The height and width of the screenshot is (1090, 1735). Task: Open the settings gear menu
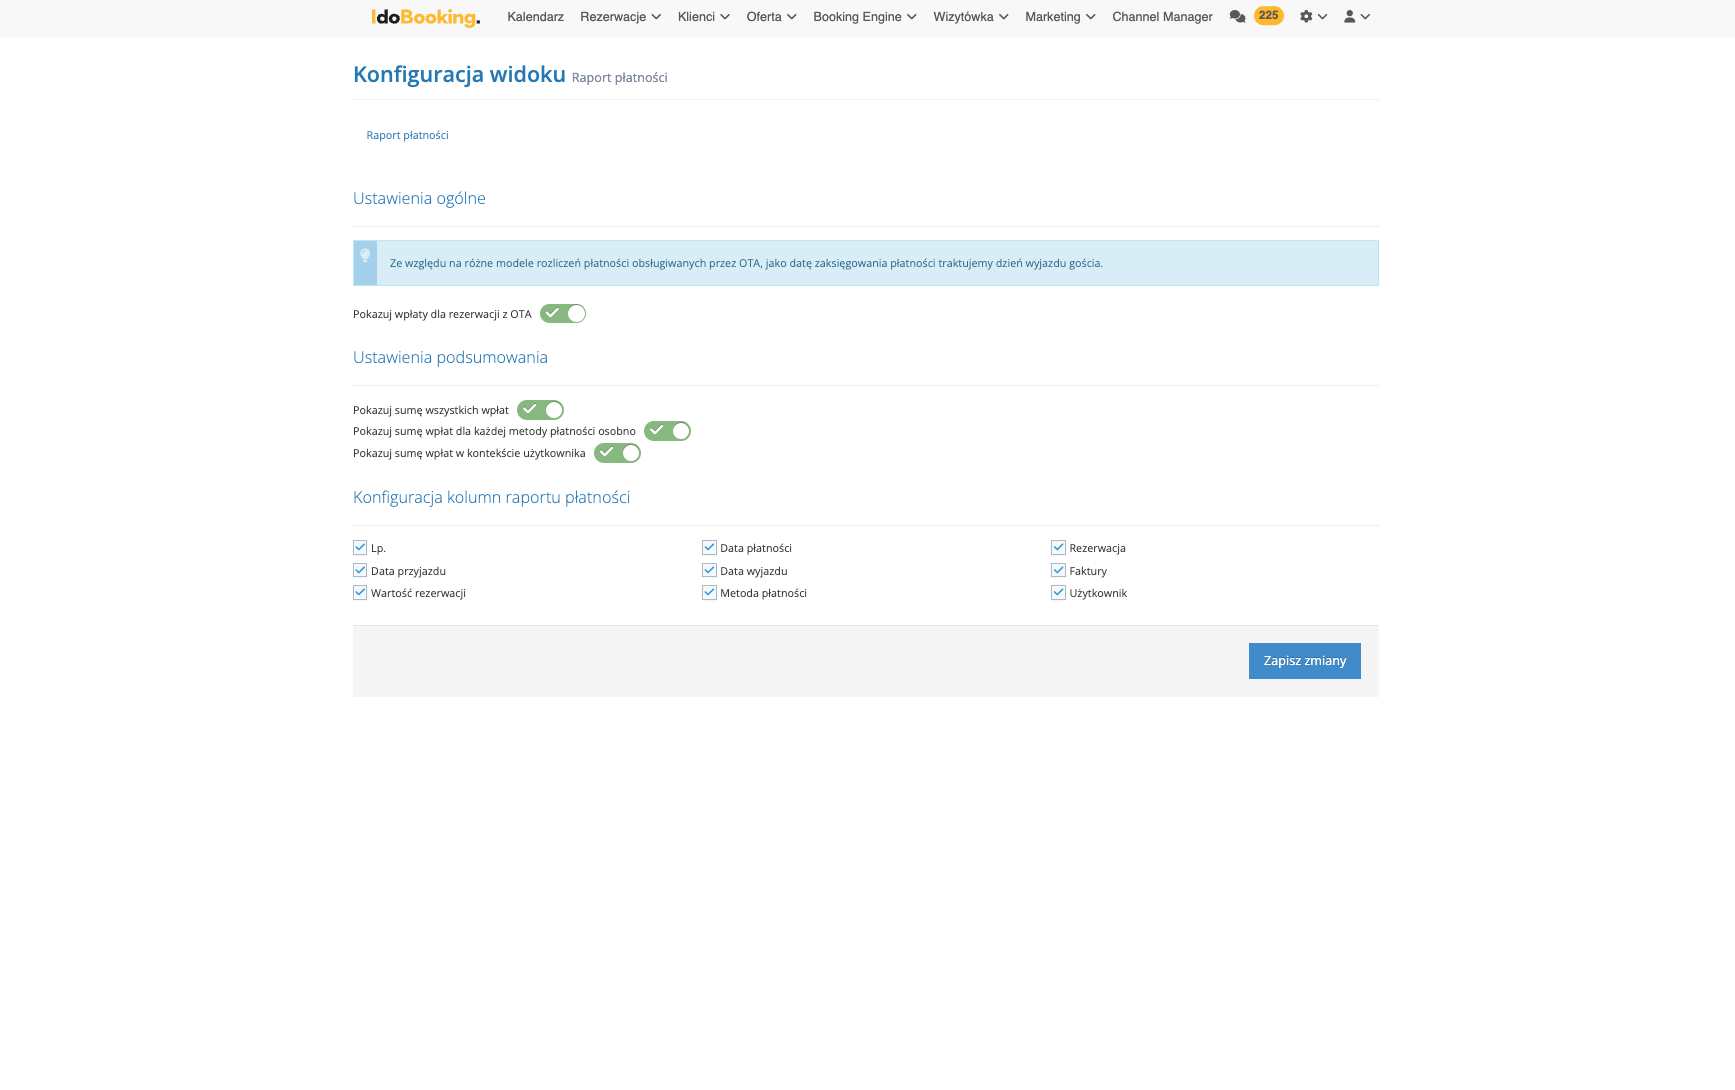pos(1312,17)
